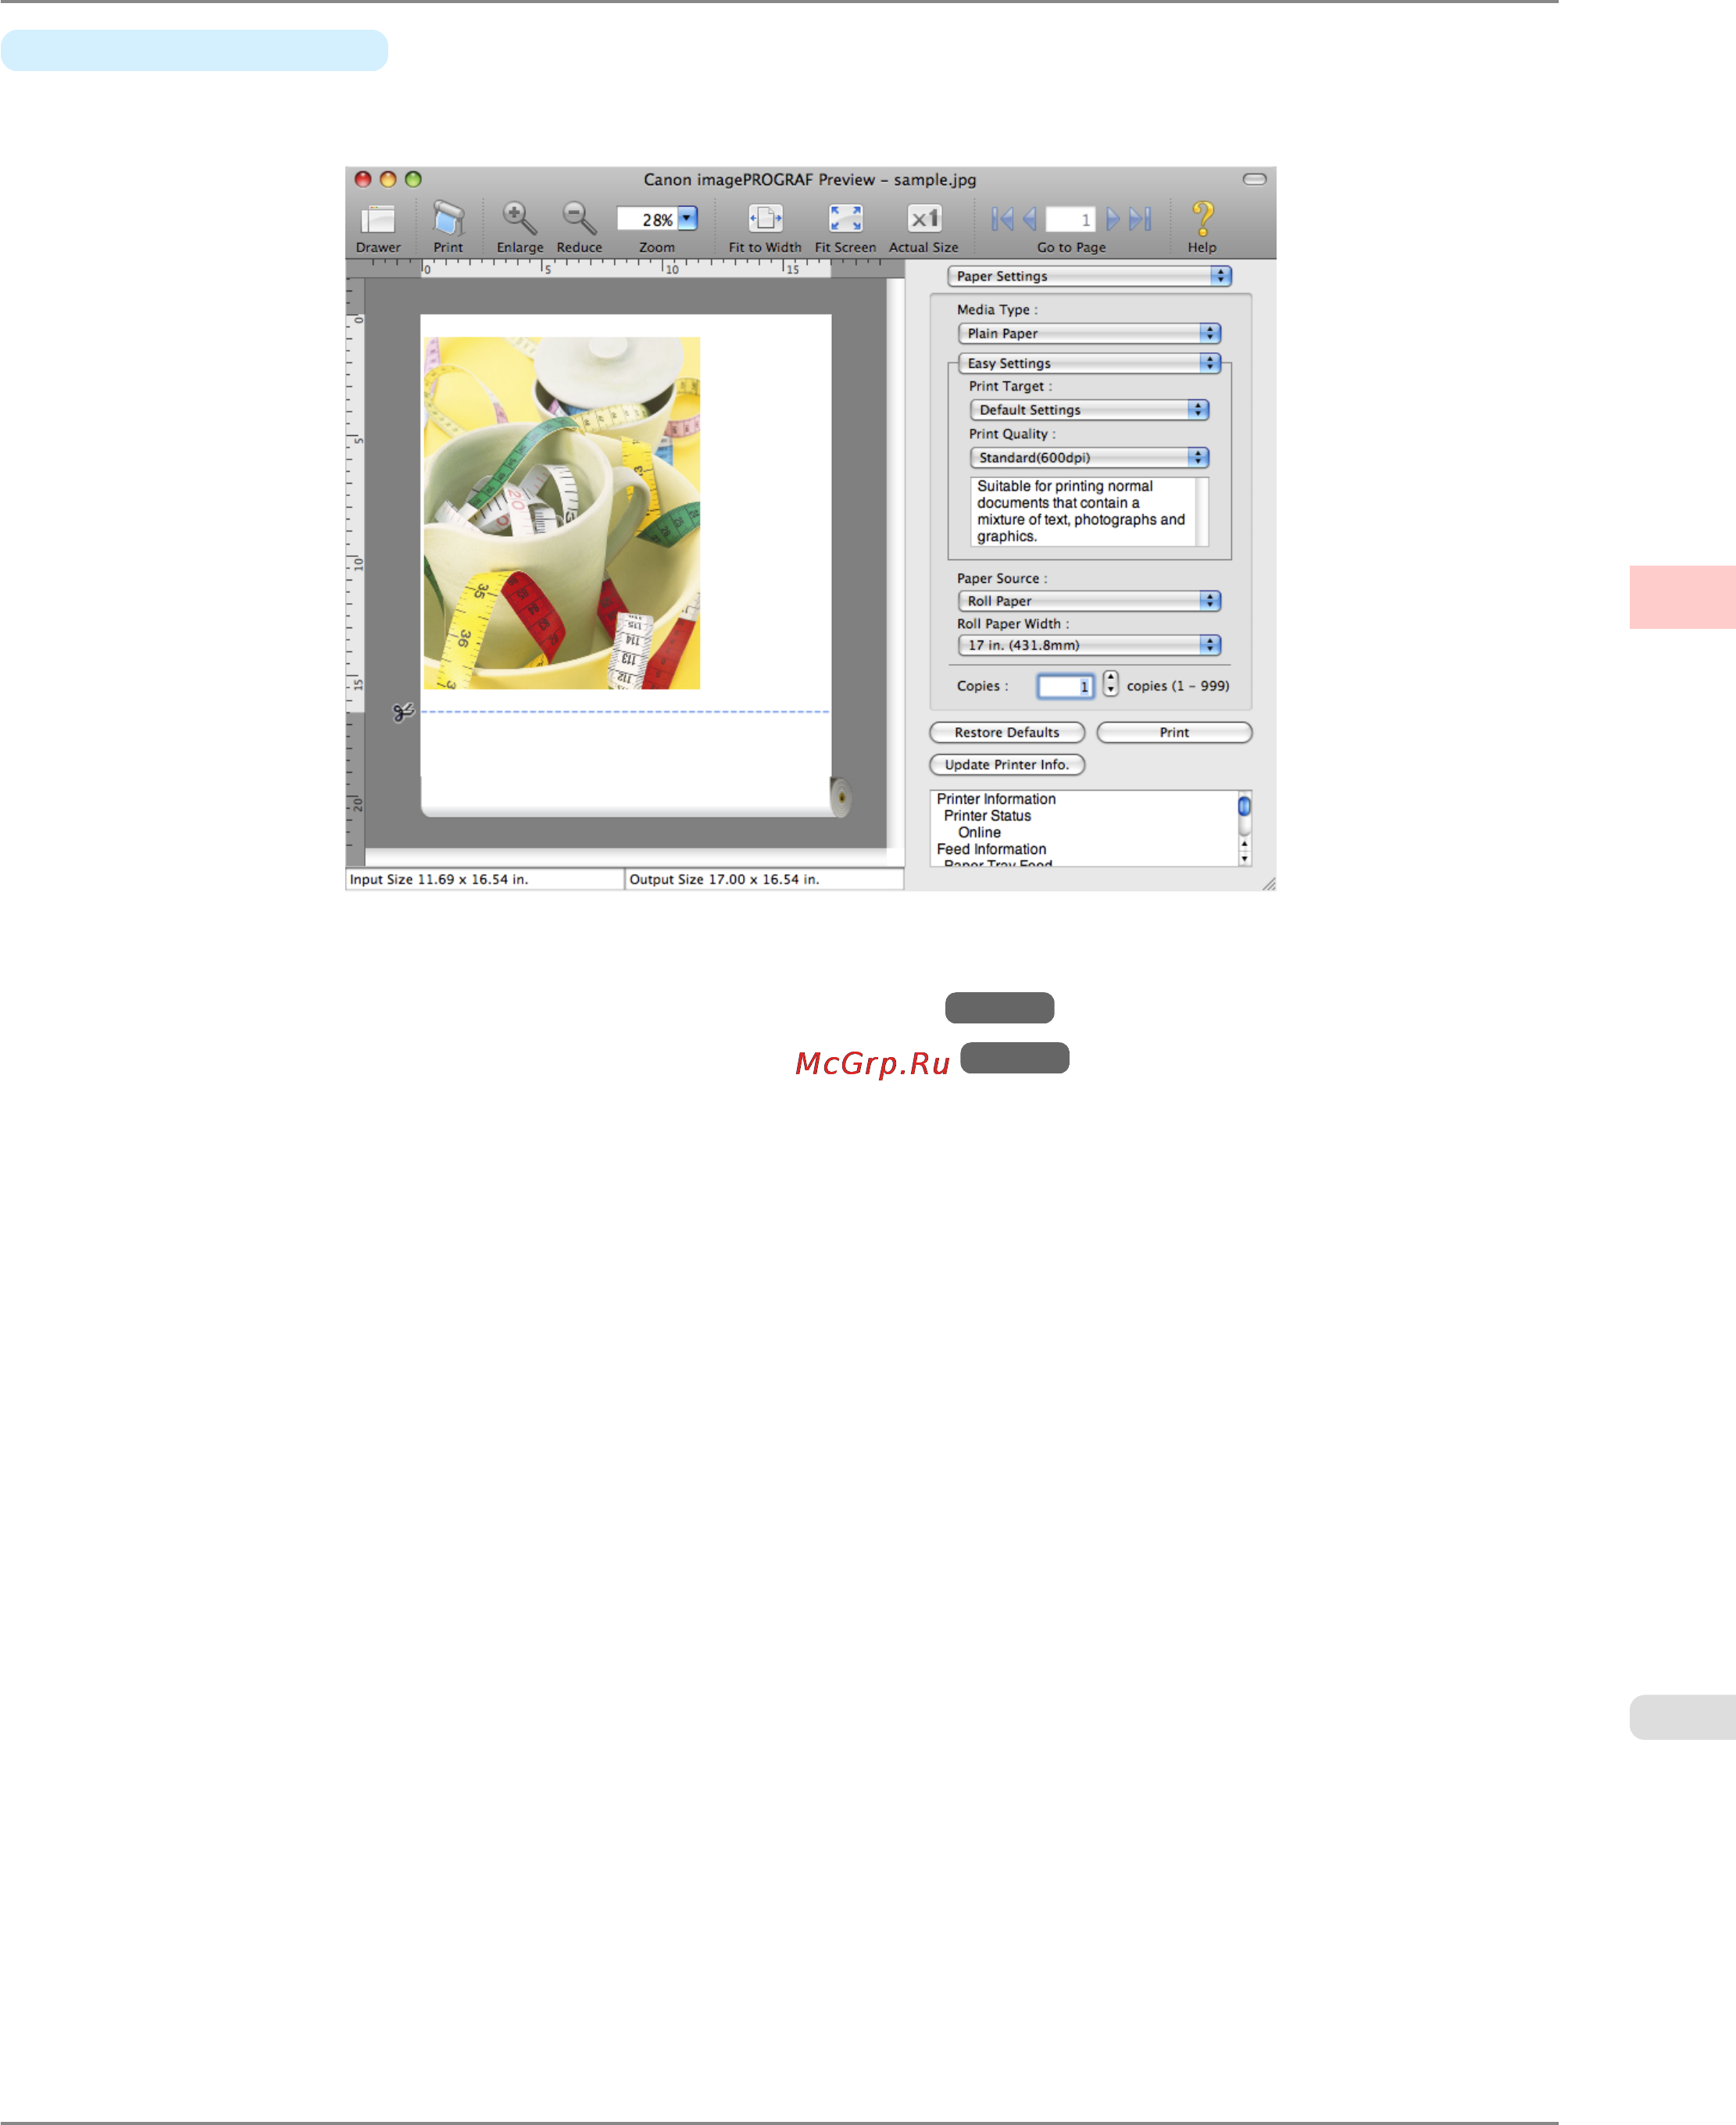Open Print Quality Standard(600dpi) dropdown
Image resolution: width=1736 pixels, height=2125 pixels.
point(1089,457)
